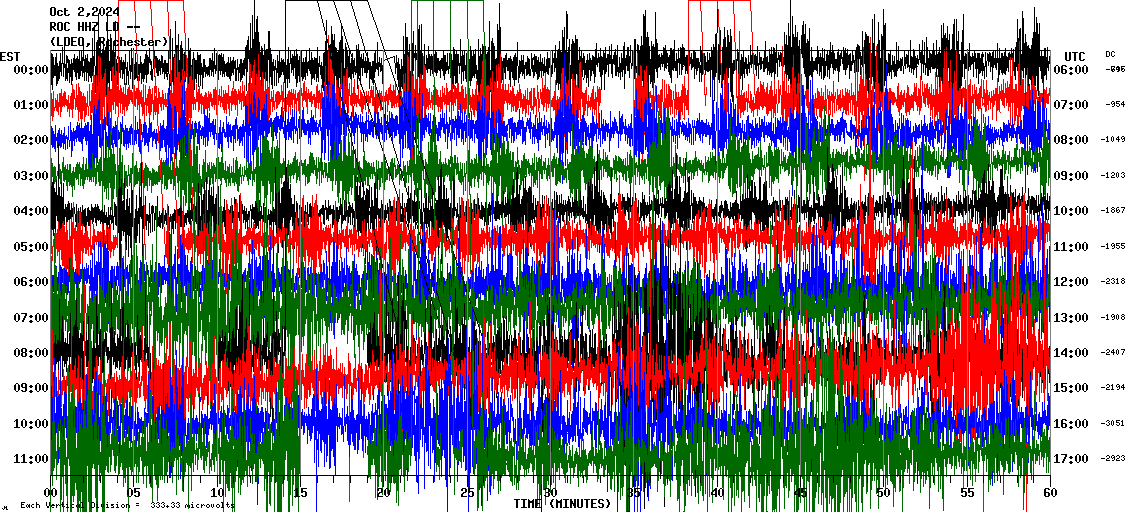Click the DC value -3051
Image resolution: width=1130 pixels, height=519 pixels.
coord(1114,424)
